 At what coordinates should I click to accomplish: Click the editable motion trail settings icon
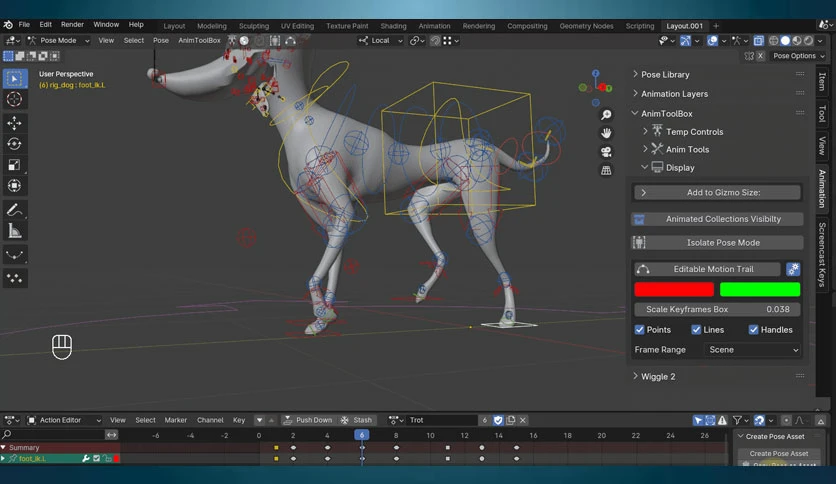click(x=793, y=269)
